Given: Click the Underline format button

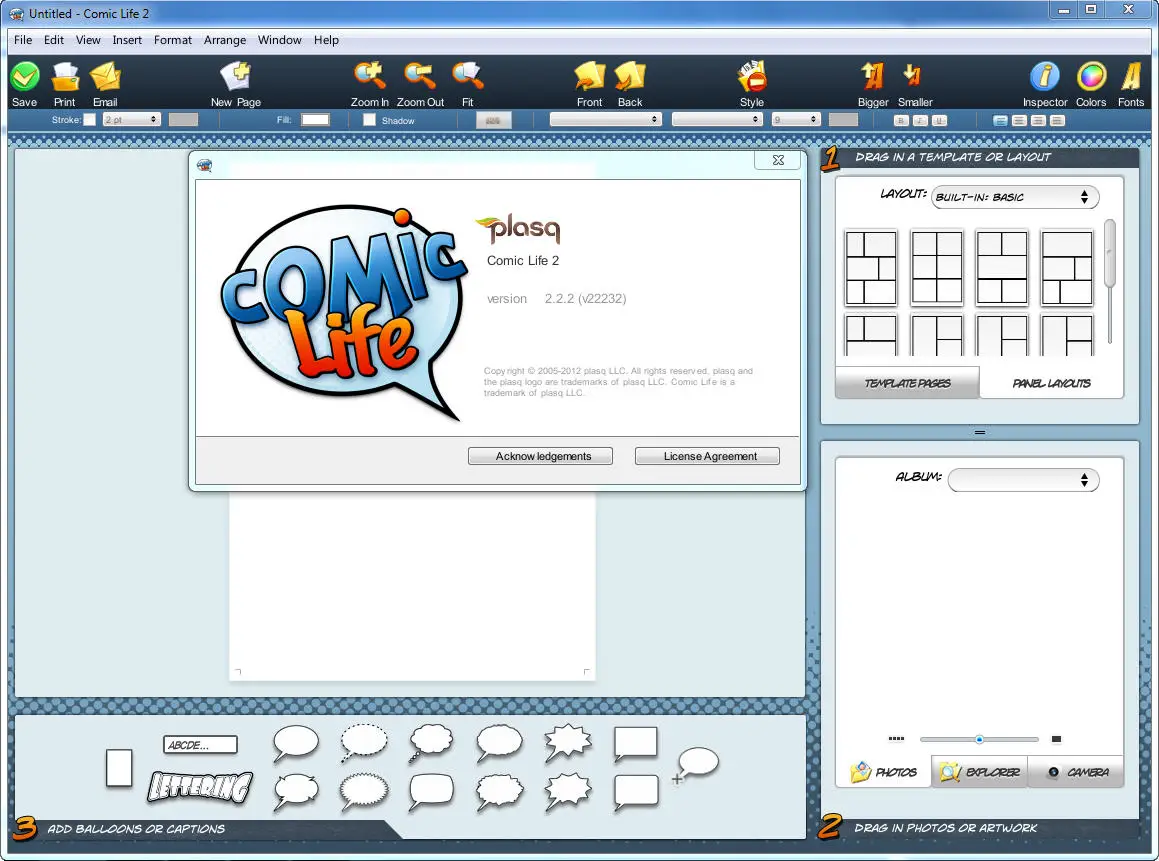Looking at the screenshot, I should (939, 120).
